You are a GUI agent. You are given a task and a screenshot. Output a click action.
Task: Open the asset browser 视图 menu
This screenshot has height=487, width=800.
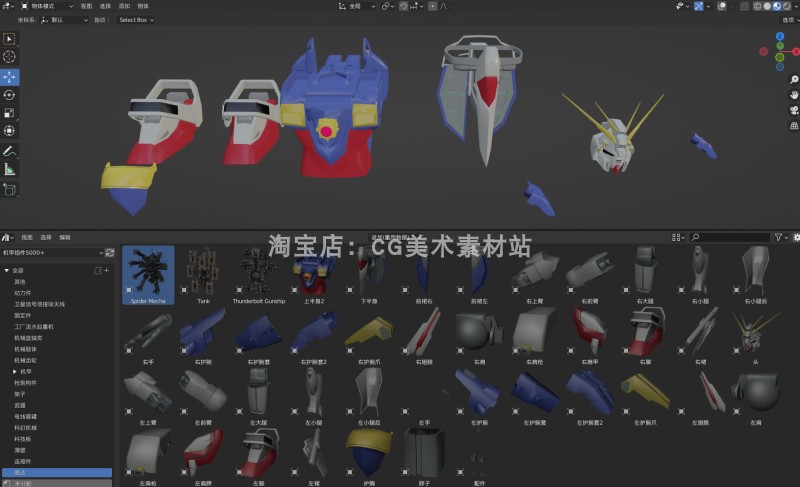[x=27, y=237]
